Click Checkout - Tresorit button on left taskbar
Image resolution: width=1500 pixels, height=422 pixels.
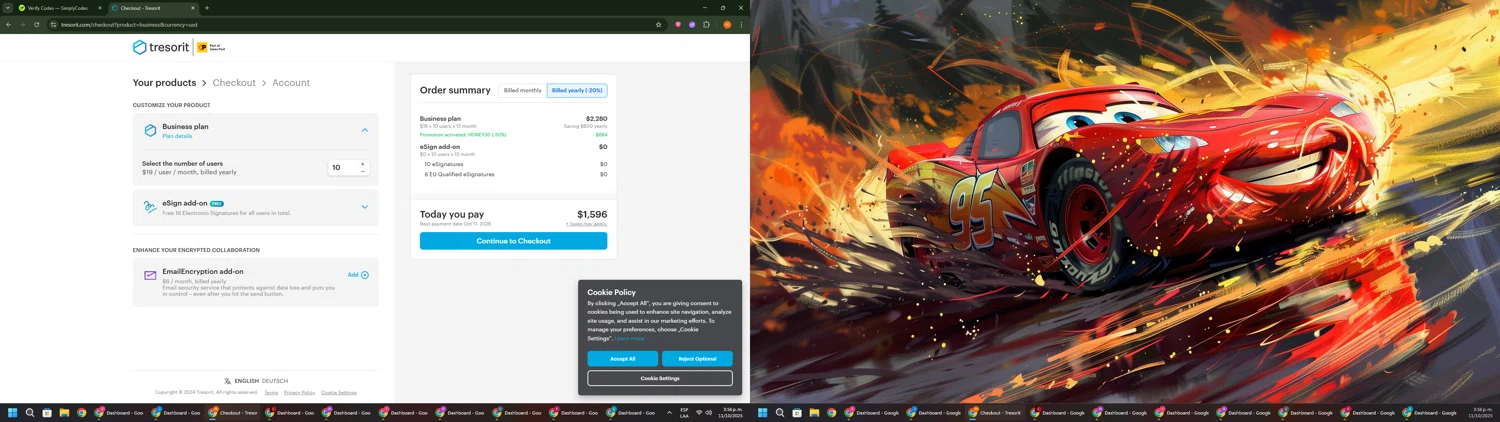click(x=234, y=412)
